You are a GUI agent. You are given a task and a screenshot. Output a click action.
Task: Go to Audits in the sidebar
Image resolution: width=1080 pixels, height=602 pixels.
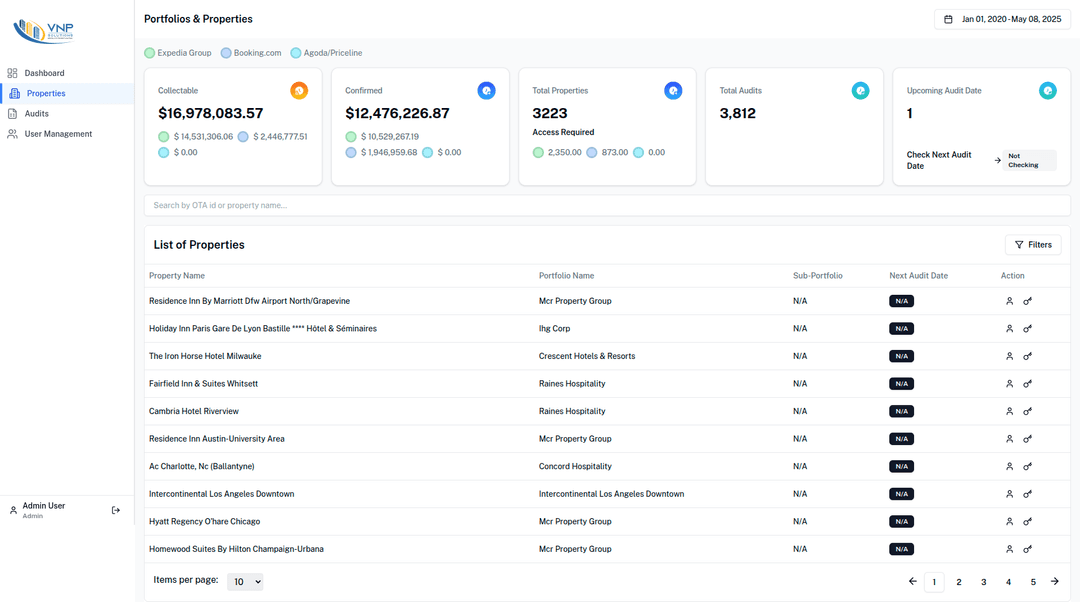[x=37, y=114]
